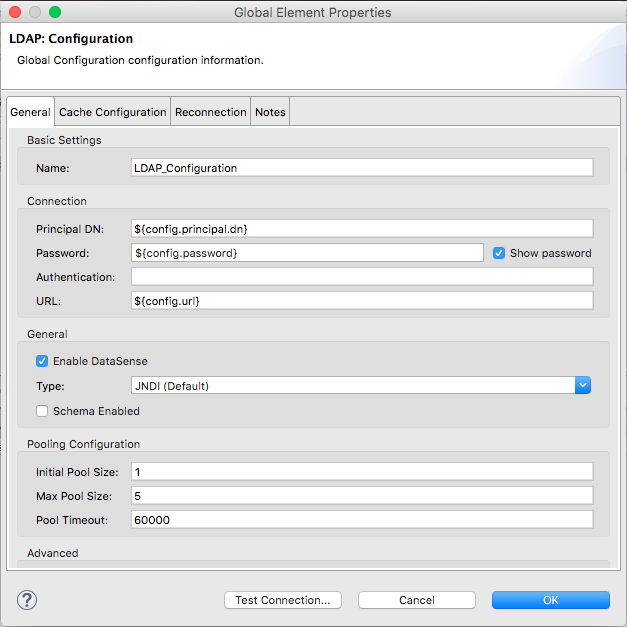The width and height of the screenshot is (627, 627).
Task: Click the Basic Settings section label
Action: [64, 140]
